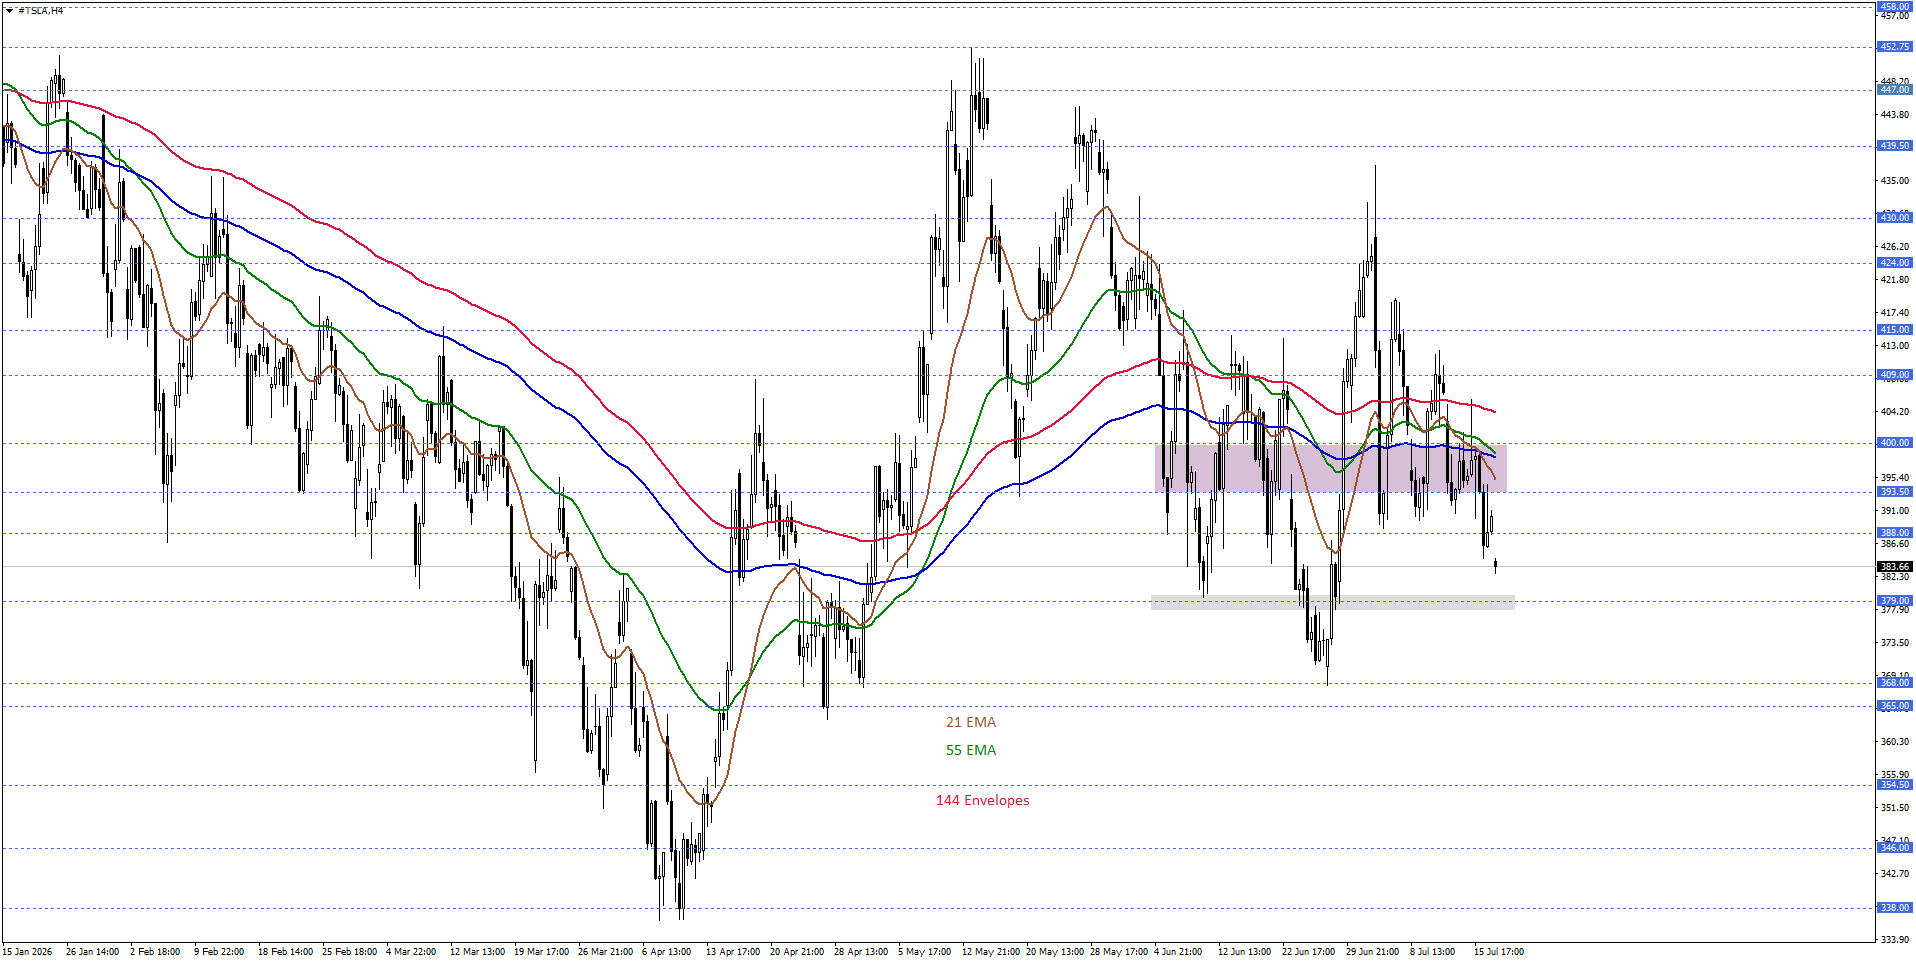Image resolution: width=1916 pixels, height=963 pixels.
Task: Click the 12 May 21:00 time label
Action: [991, 952]
